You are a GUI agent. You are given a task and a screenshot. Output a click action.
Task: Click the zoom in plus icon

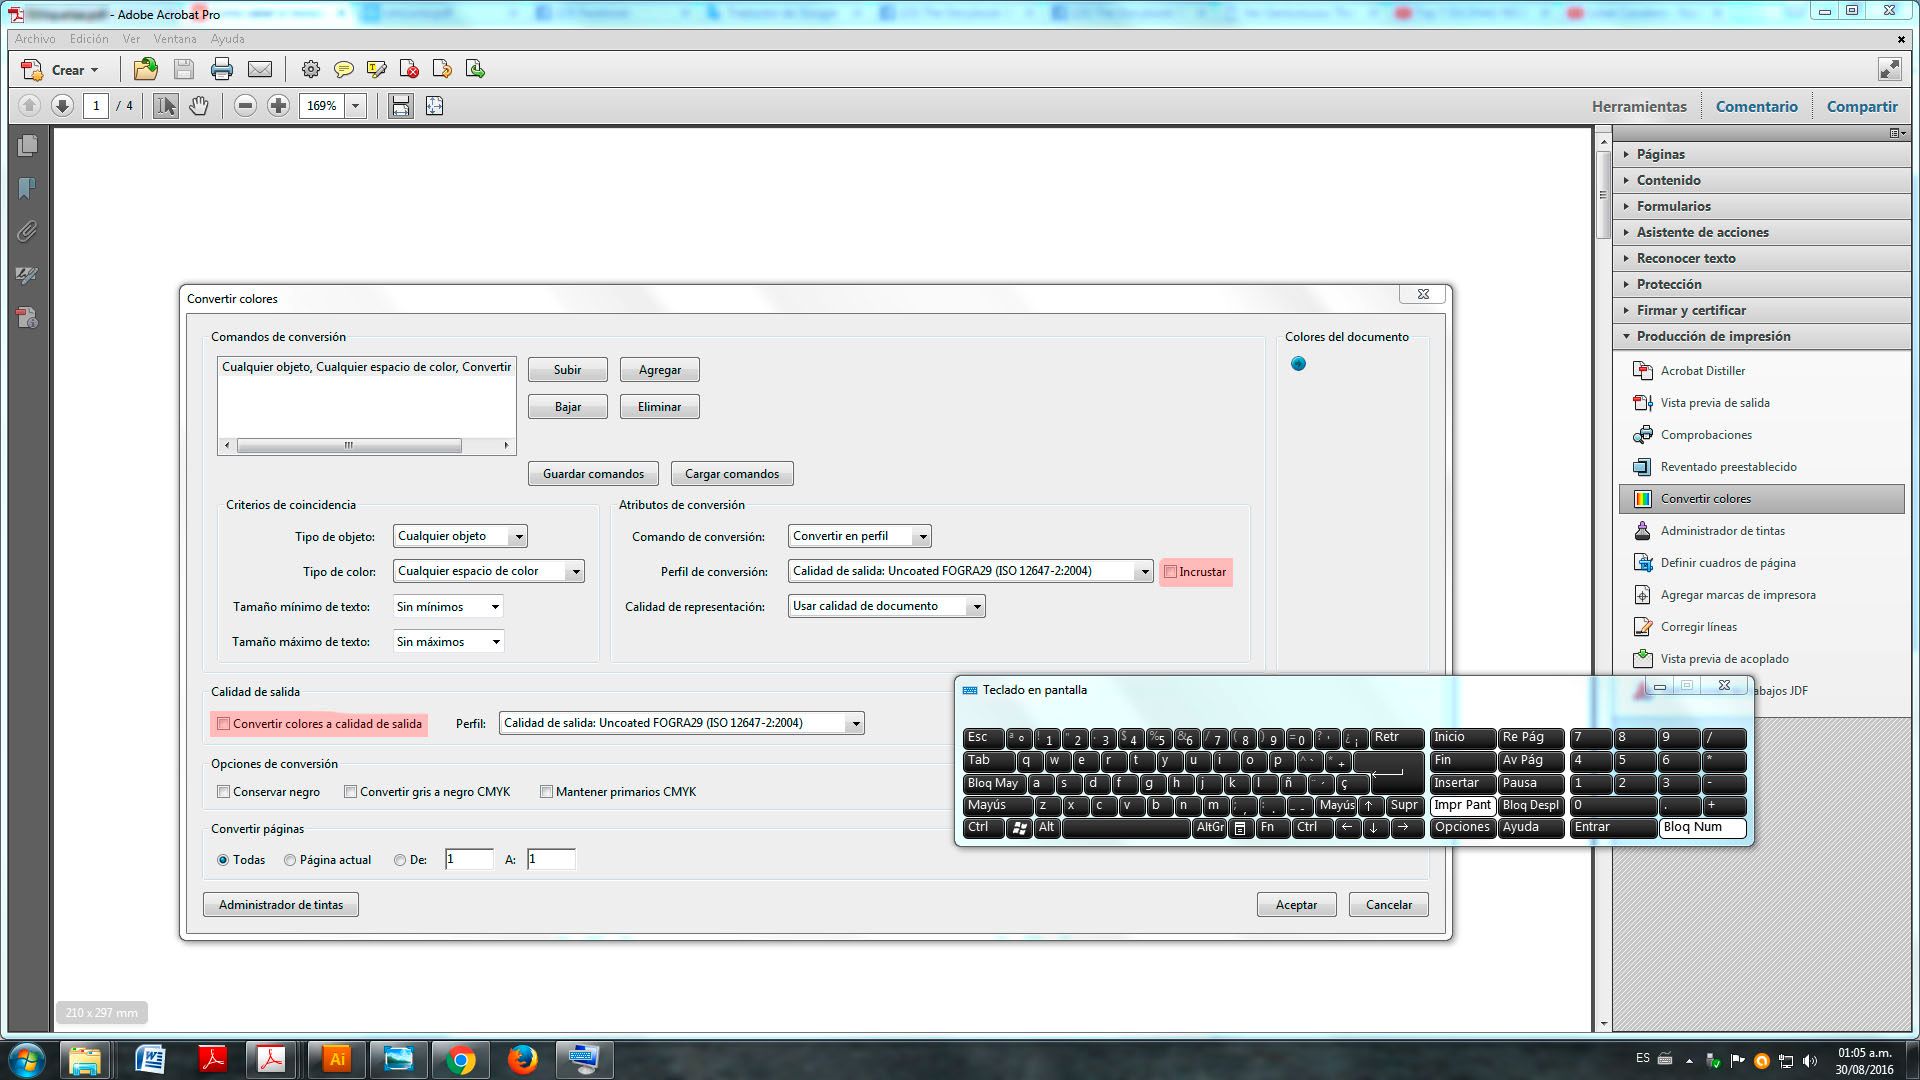click(x=279, y=106)
